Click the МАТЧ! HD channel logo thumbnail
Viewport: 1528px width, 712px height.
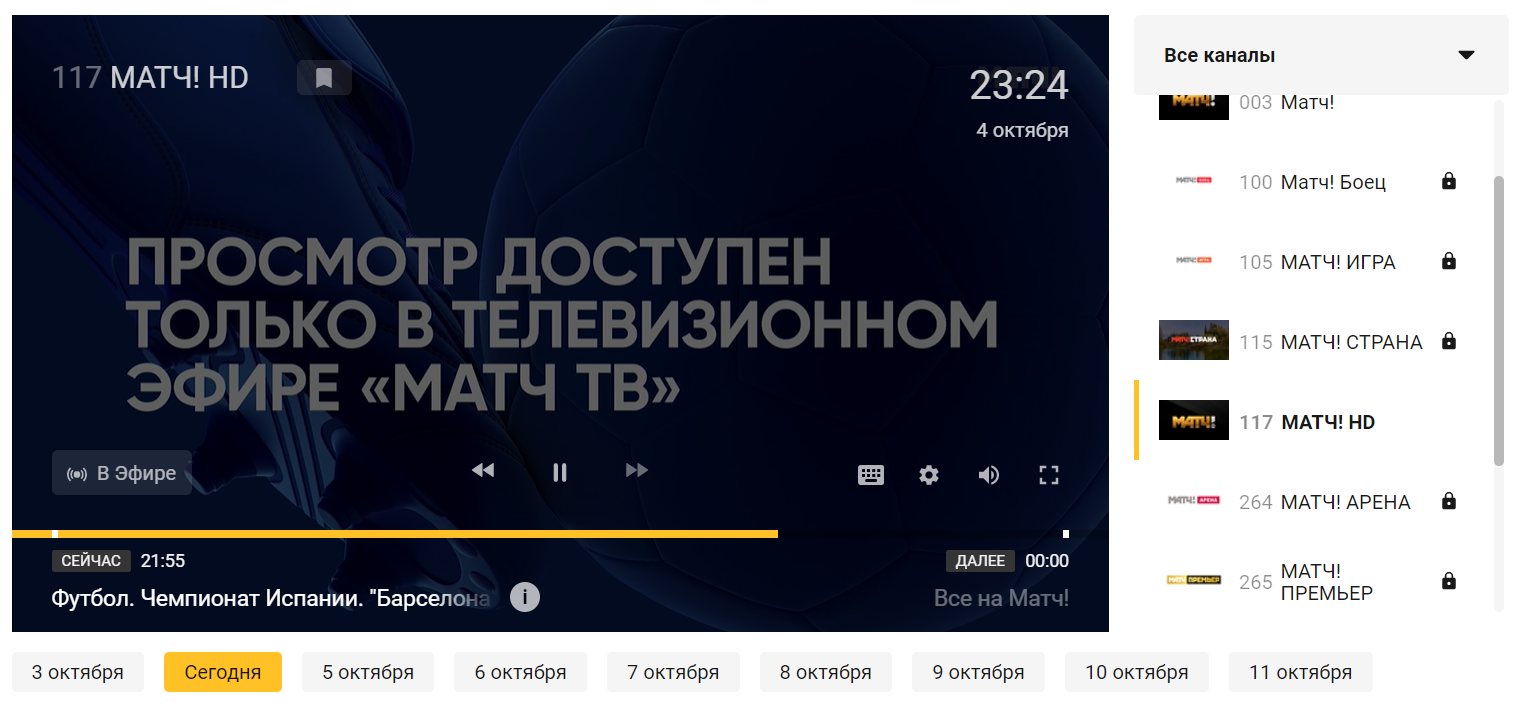1194,420
